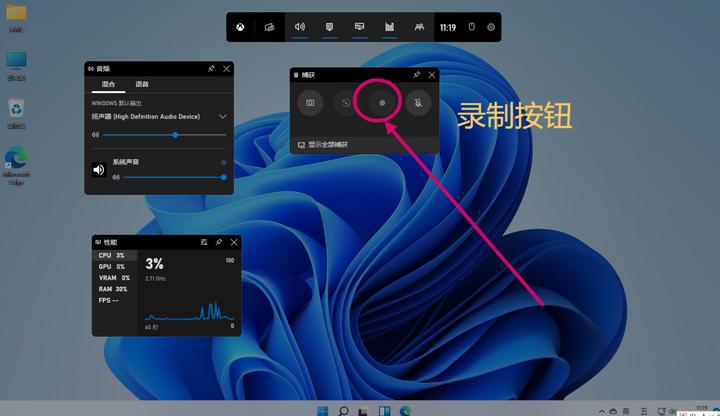Switch to the 混合 (Mix) tab
Image resolution: width=720 pixels, height=416 pixels.
[108, 84]
